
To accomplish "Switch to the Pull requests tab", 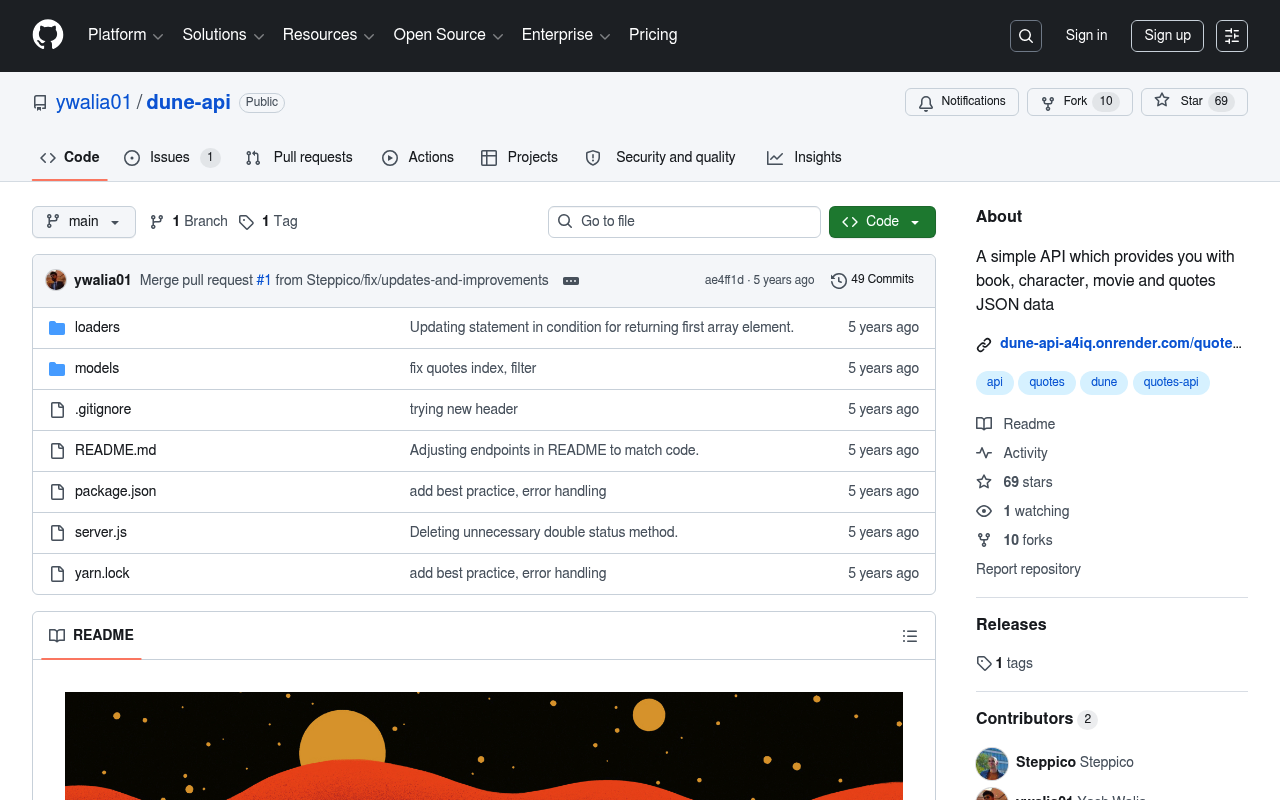I will point(299,158).
